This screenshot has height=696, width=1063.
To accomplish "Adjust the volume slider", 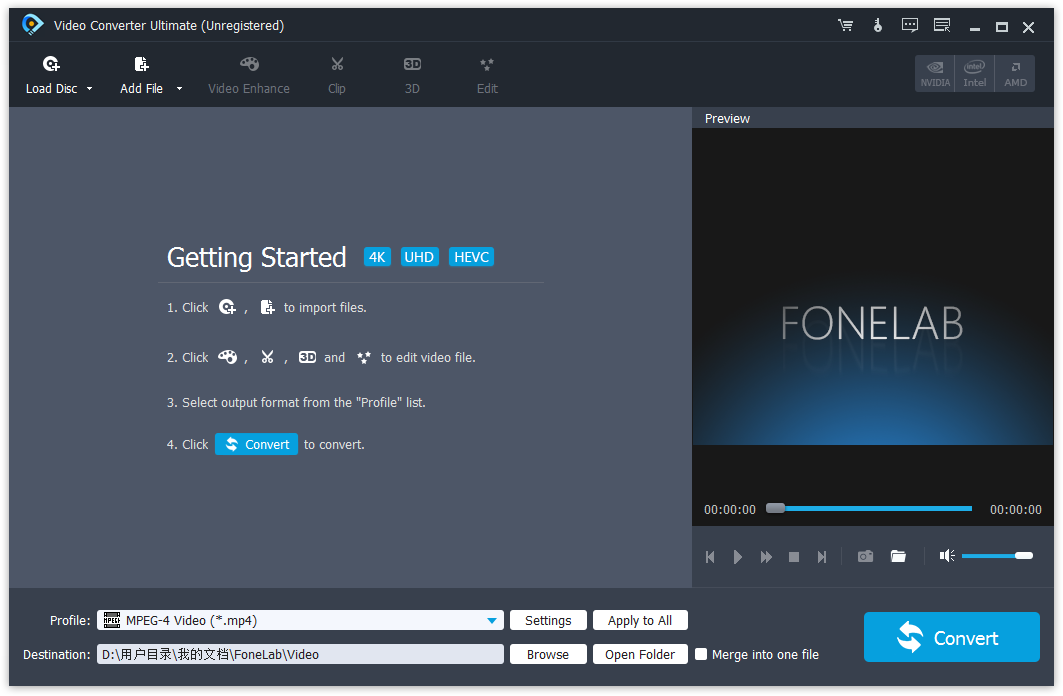I will click(x=997, y=556).
